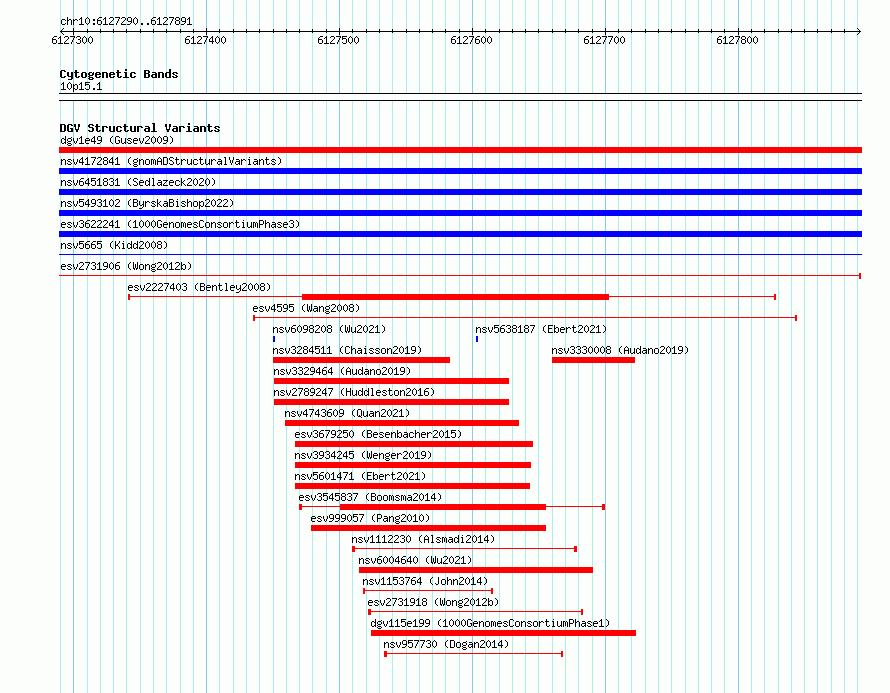Open nsv6098208 (Wu2021) variant
Screen dimensions: 890x693
[329, 329]
